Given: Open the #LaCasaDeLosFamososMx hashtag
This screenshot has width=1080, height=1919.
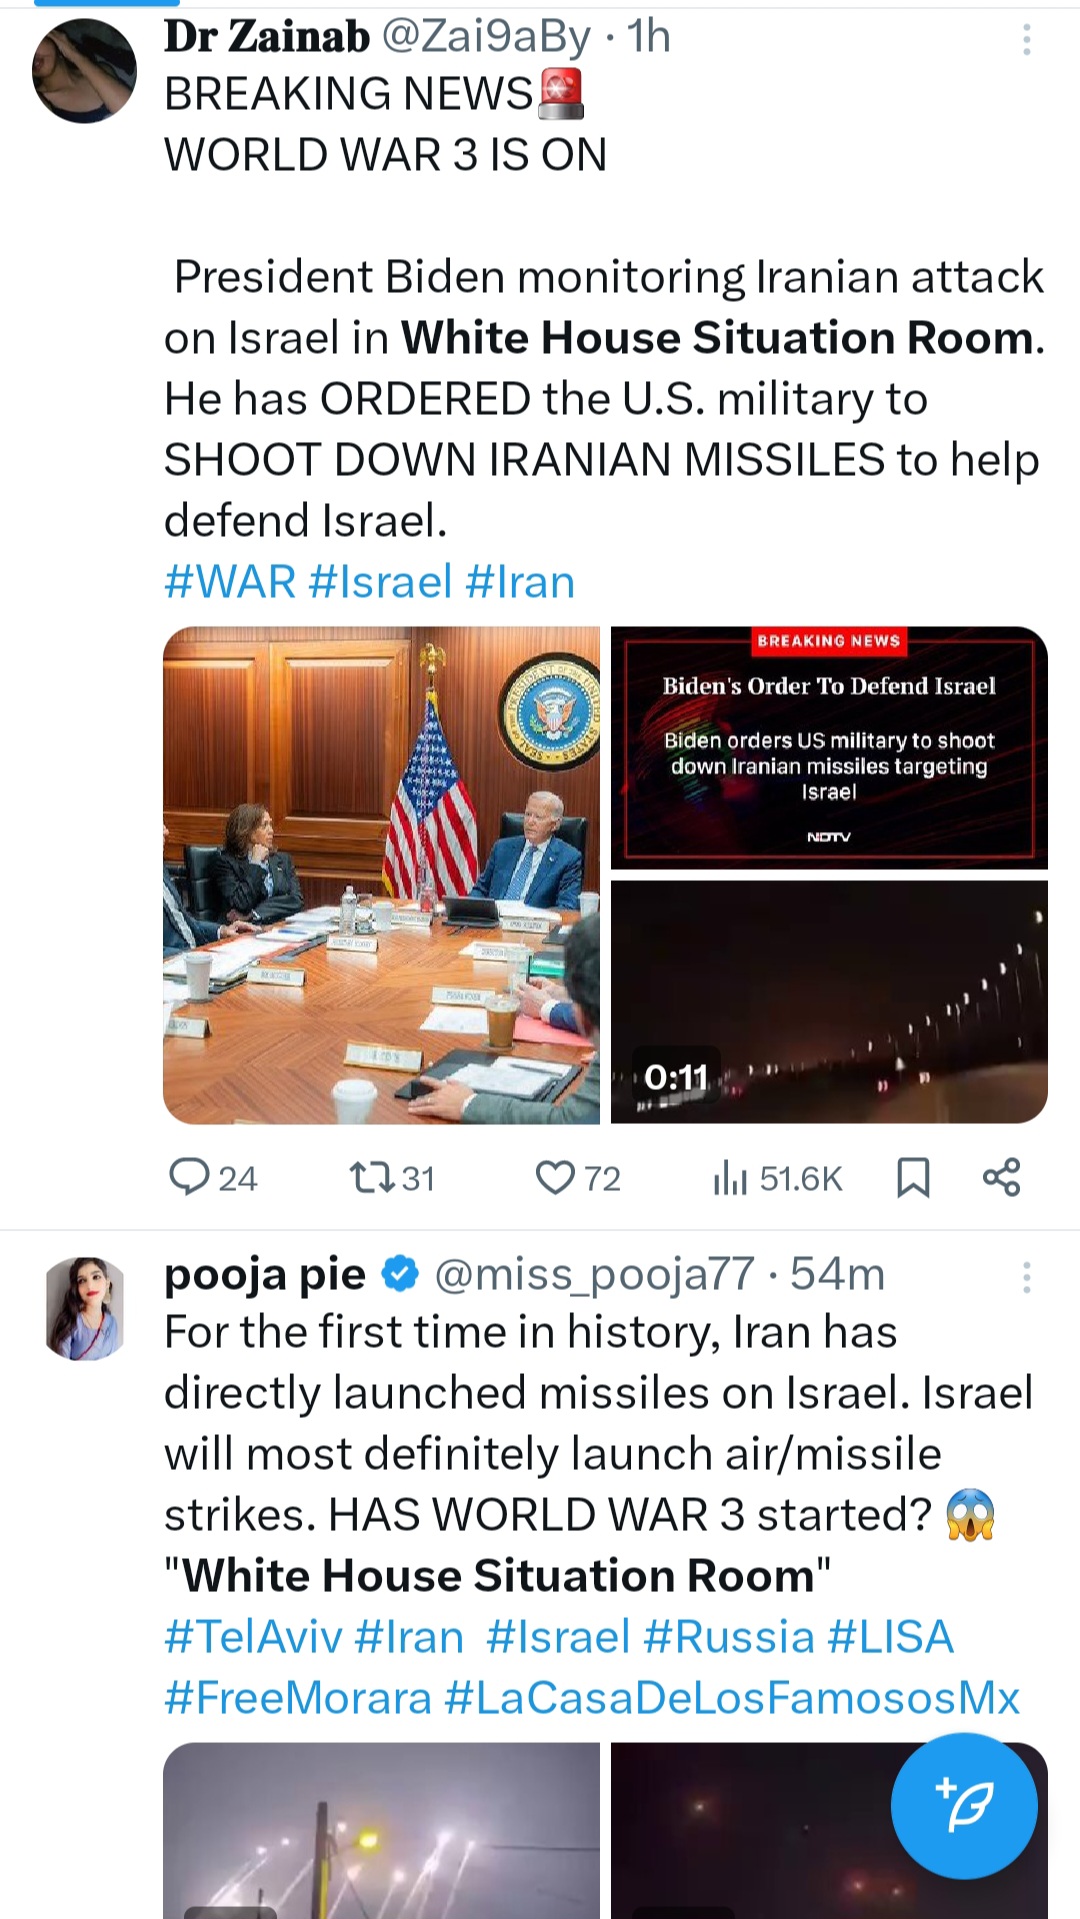Looking at the screenshot, I should click(732, 1698).
